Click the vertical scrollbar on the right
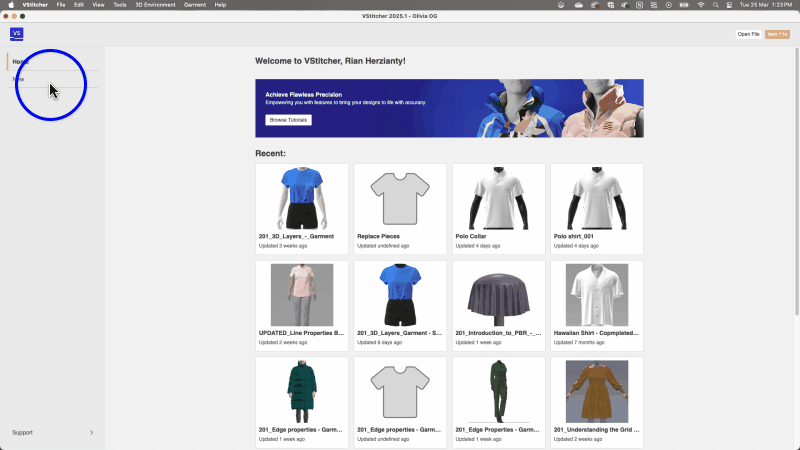Screen dimensions: 800x450 click(x=796, y=181)
